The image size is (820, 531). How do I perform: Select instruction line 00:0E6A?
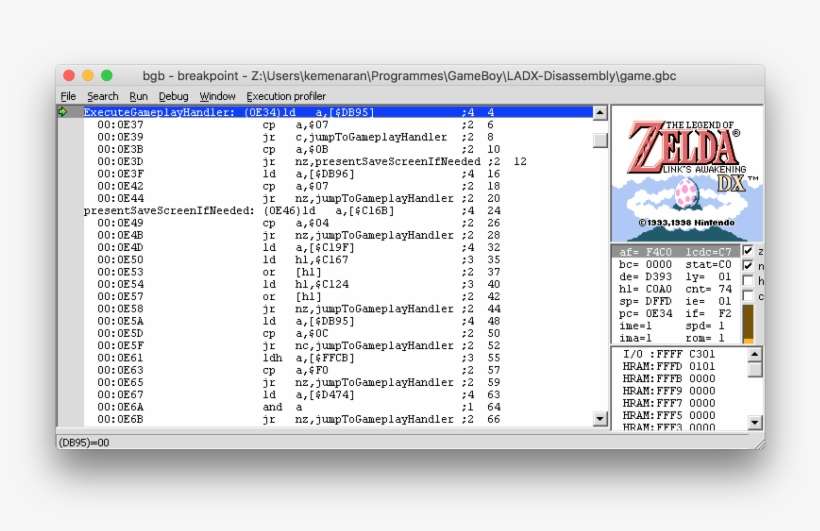(x=338, y=407)
